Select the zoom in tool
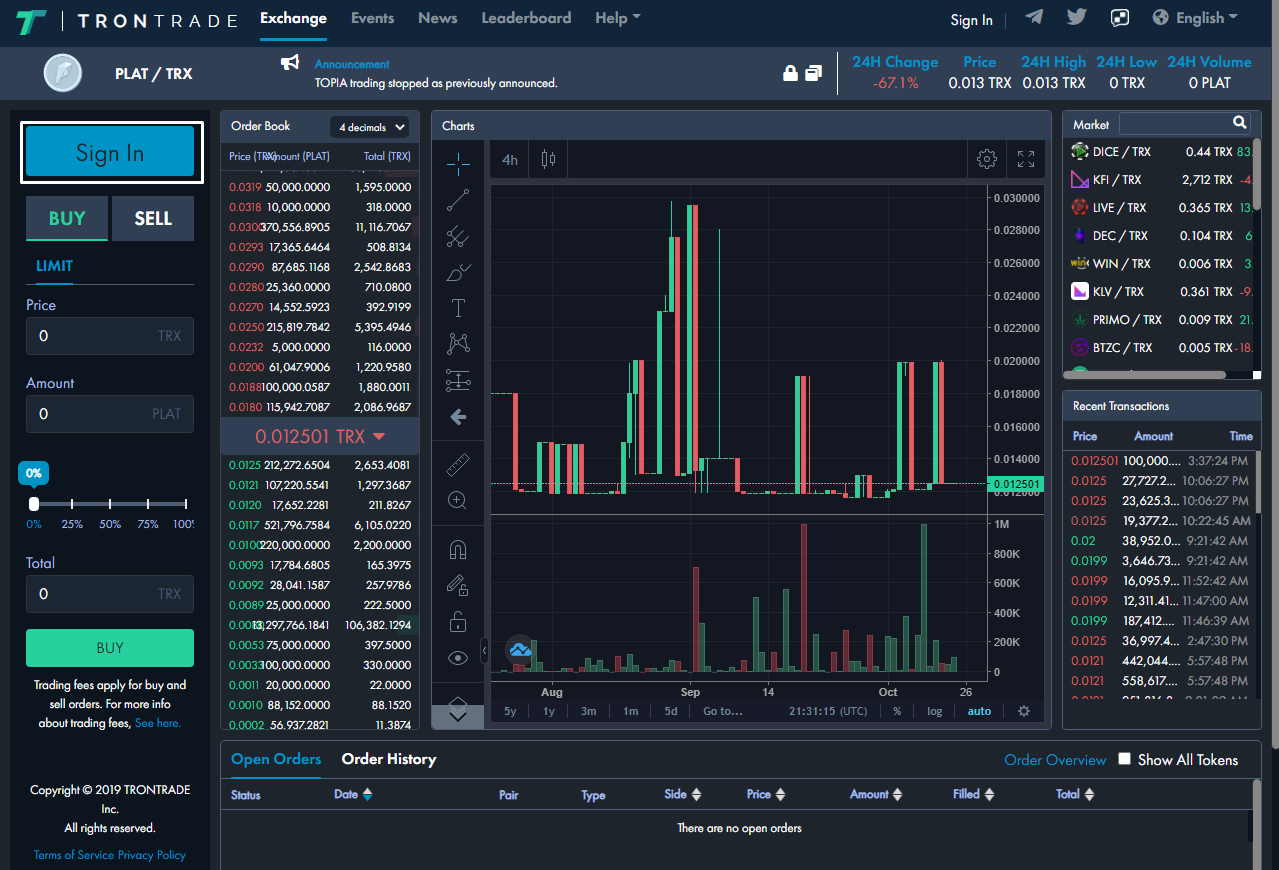The height and width of the screenshot is (870, 1279). point(458,501)
